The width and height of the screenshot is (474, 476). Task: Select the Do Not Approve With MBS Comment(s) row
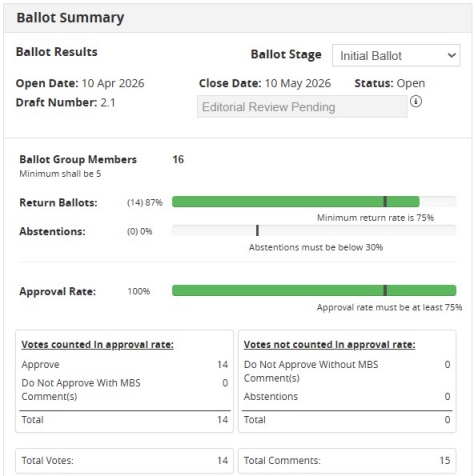(125, 389)
